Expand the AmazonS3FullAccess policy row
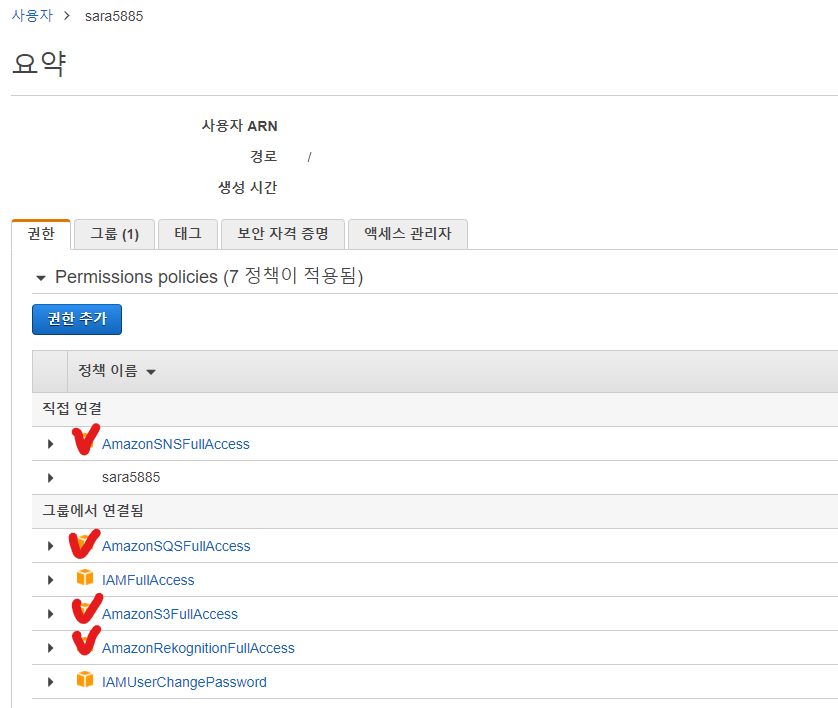838x708 pixels. tap(50, 614)
